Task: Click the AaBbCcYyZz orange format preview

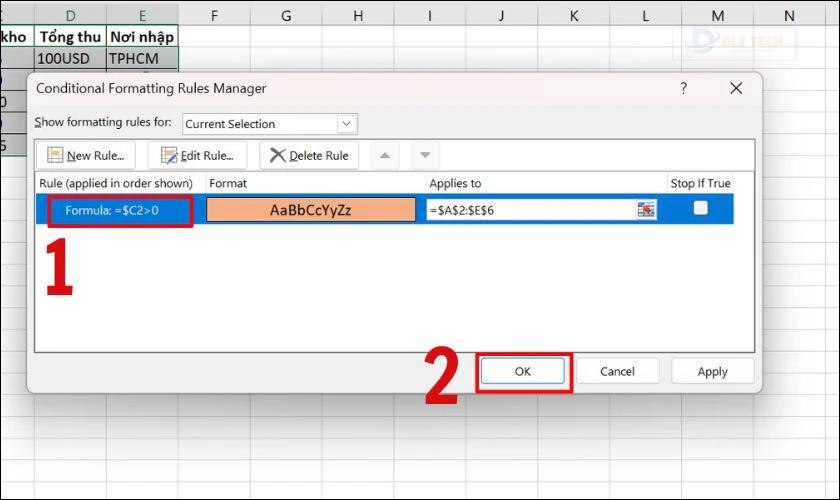Action: (311, 210)
